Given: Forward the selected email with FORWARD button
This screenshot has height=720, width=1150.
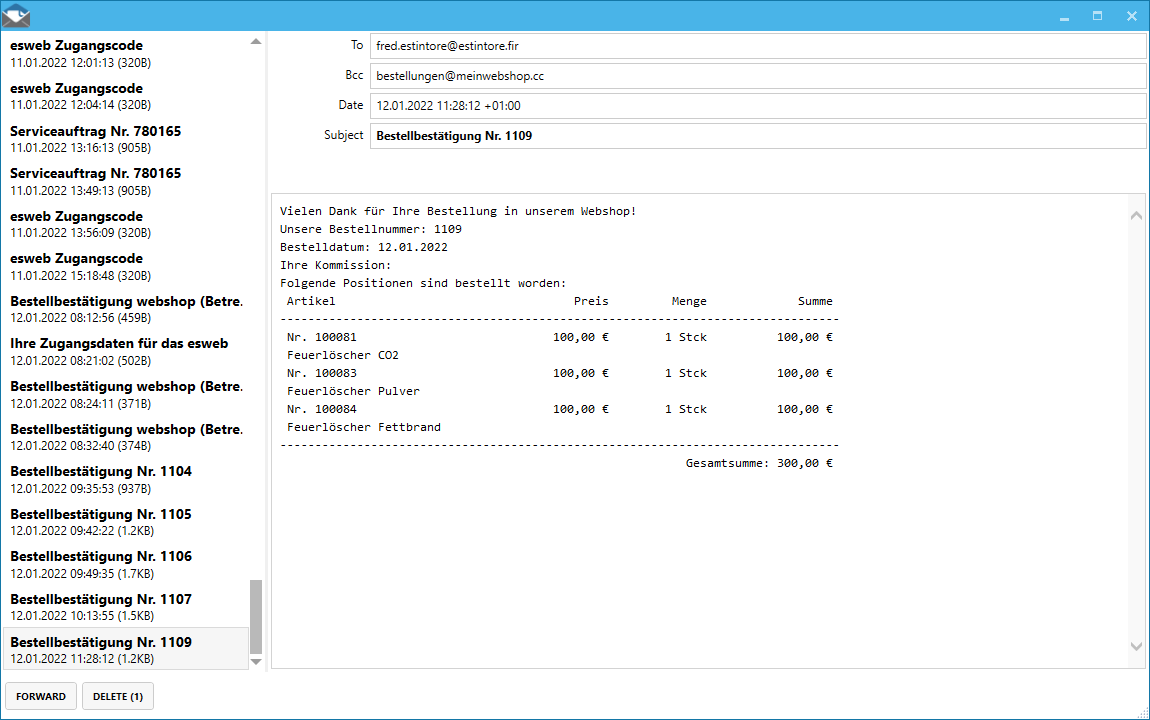Looking at the screenshot, I should click(x=41, y=697).
